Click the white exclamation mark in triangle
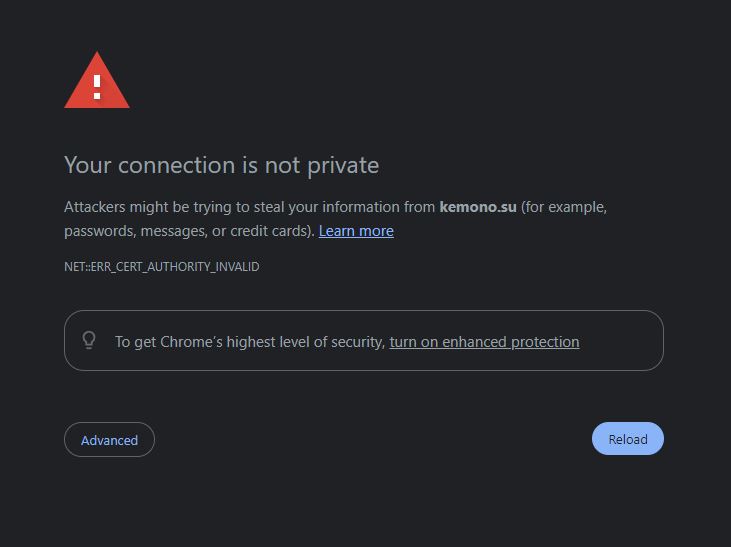Screen dimensions: 731x547 point(97,87)
